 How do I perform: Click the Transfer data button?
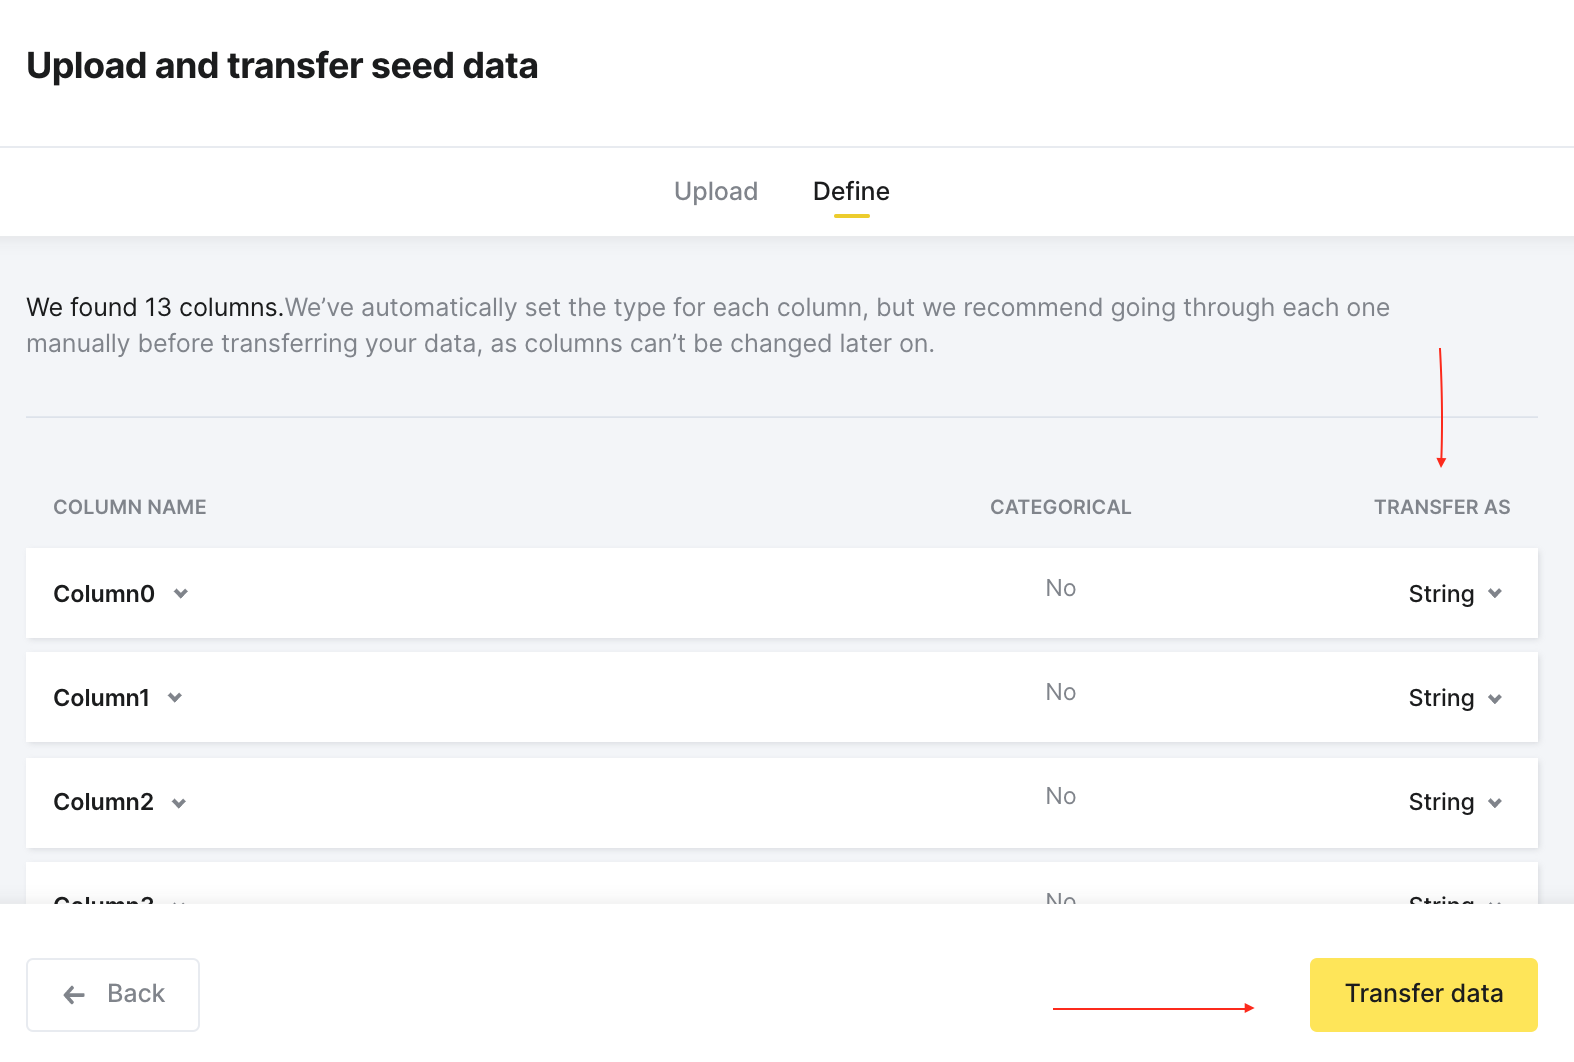pos(1424,994)
